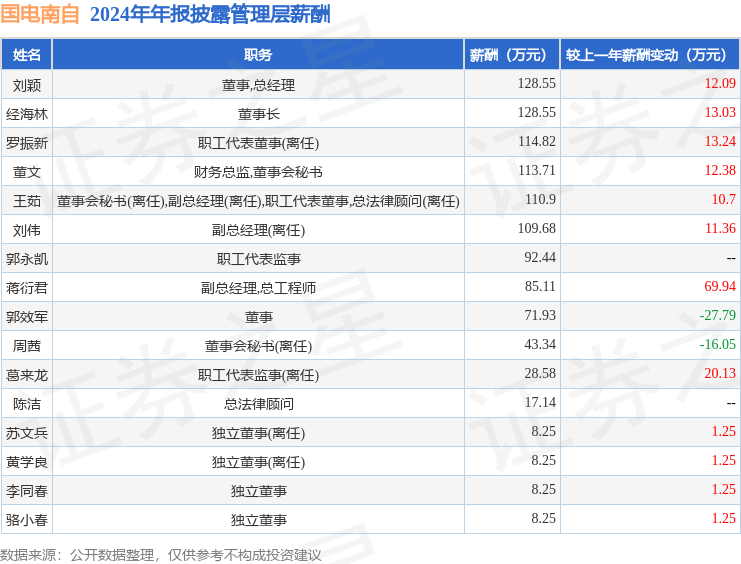The width and height of the screenshot is (741, 564).
Task: Click salary value 28.58
Action: pyautogui.click(x=540, y=373)
